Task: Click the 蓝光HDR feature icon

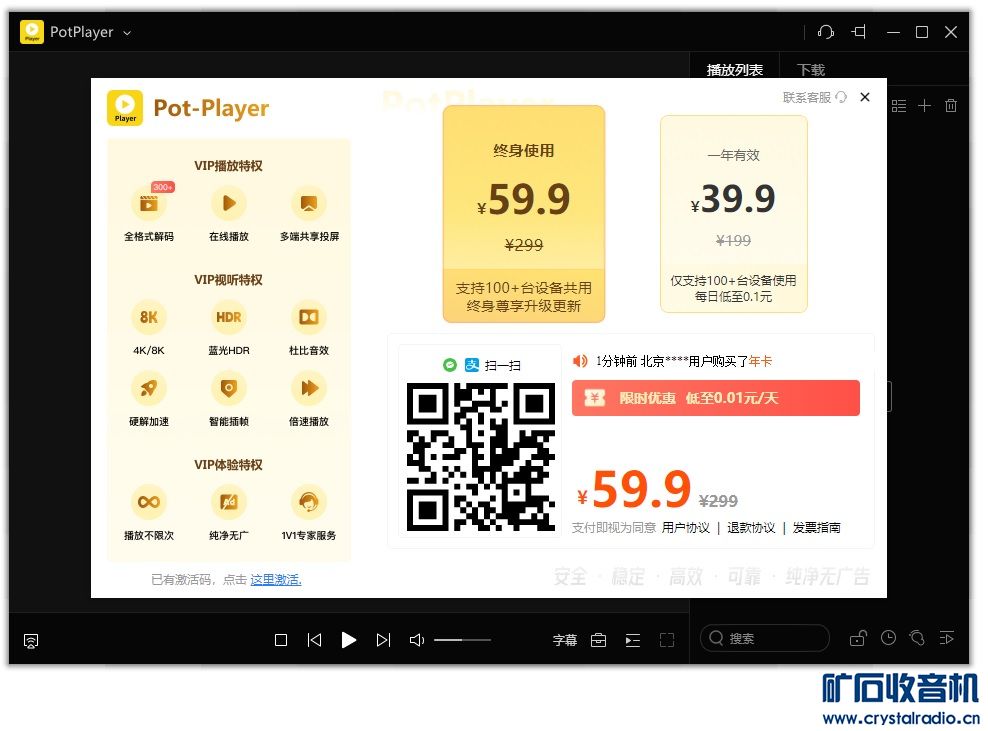Action: click(x=229, y=317)
